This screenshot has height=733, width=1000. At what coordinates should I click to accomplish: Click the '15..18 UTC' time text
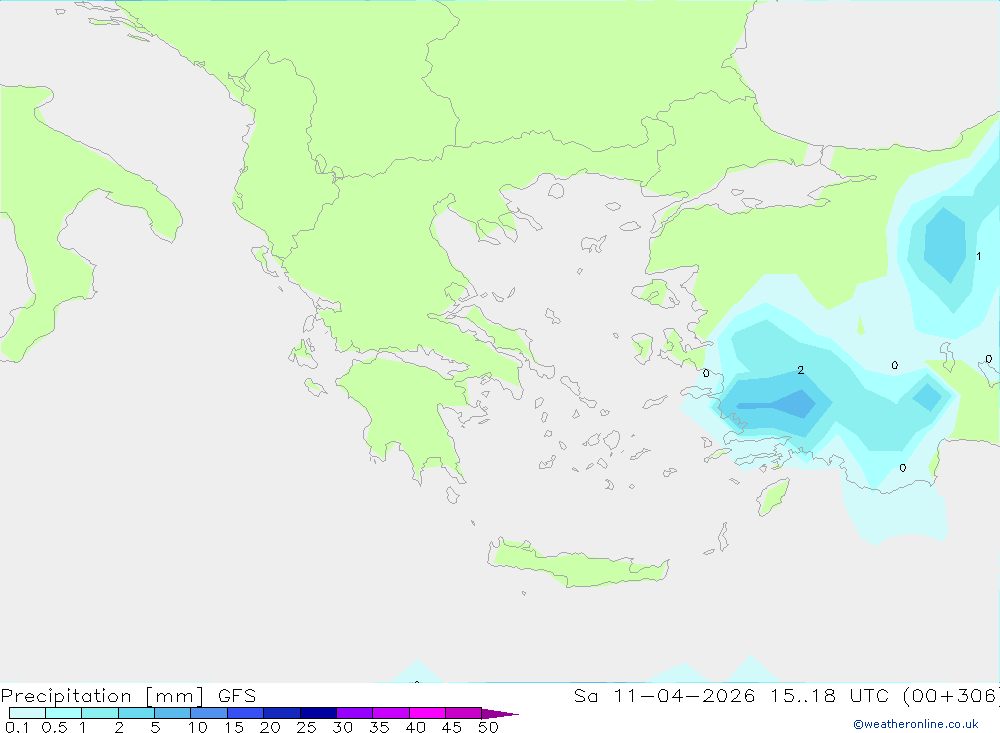coord(829,696)
